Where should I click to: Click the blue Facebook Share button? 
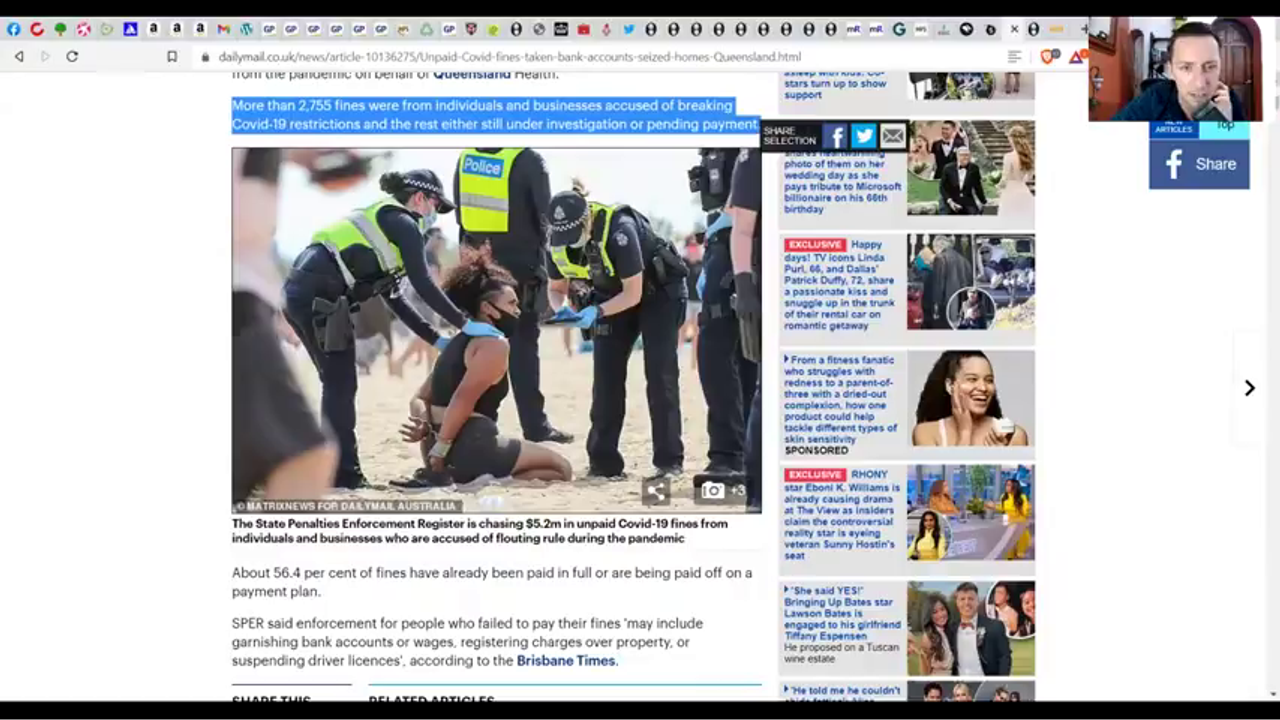[x=1199, y=164]
